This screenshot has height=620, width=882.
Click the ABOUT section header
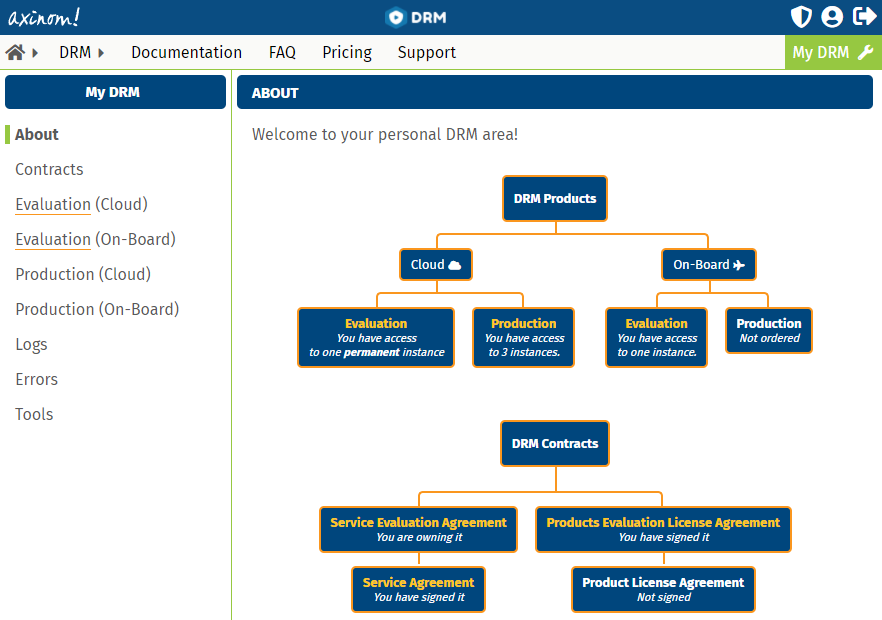(555, 92)
